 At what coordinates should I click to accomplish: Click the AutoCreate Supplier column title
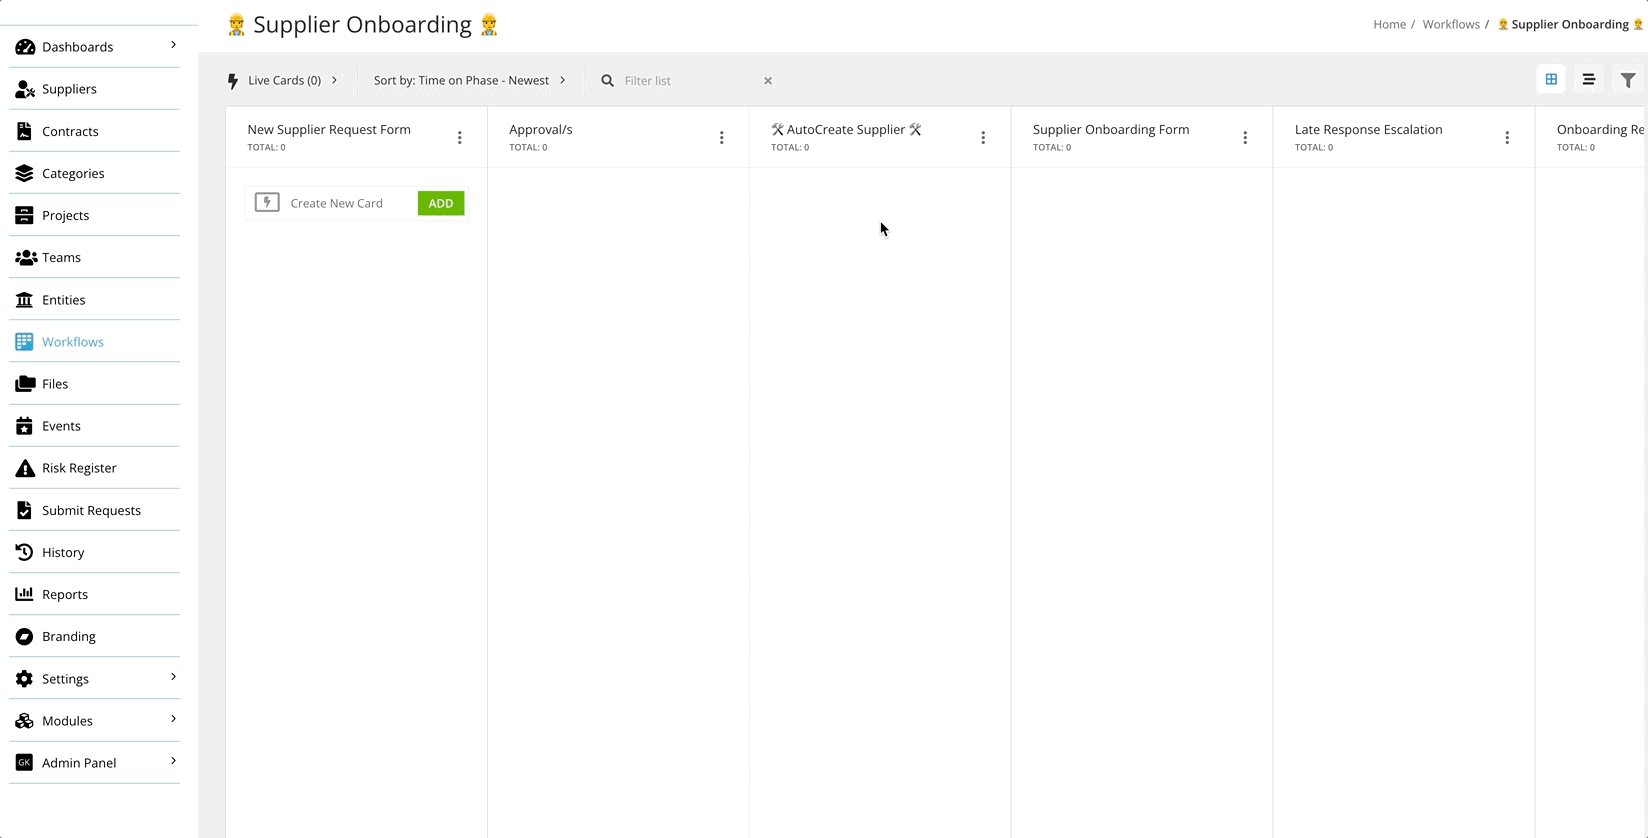(x=846, y=129)
